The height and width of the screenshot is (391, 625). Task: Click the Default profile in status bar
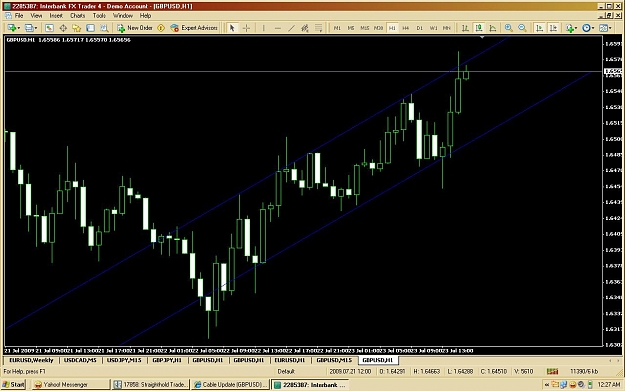coord(286,371)
